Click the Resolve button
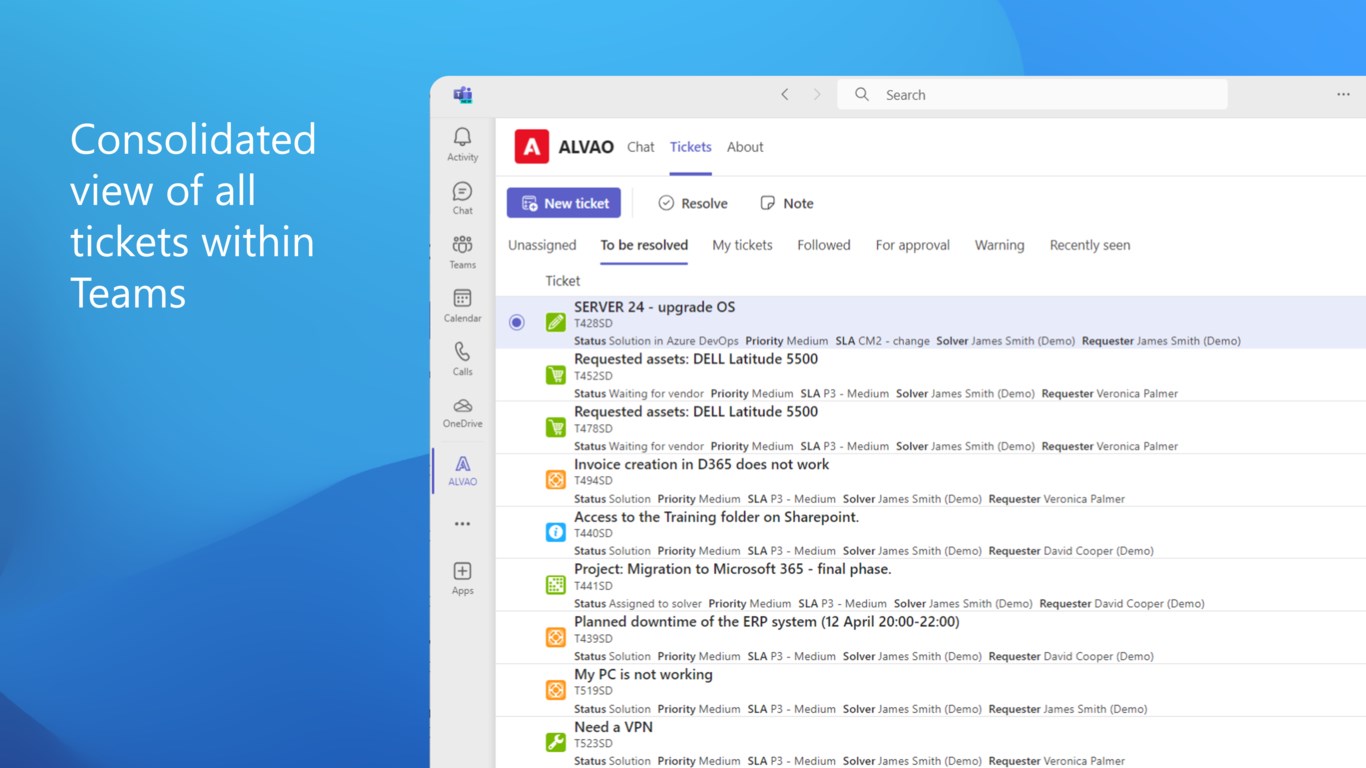 (x=693, y=203)
